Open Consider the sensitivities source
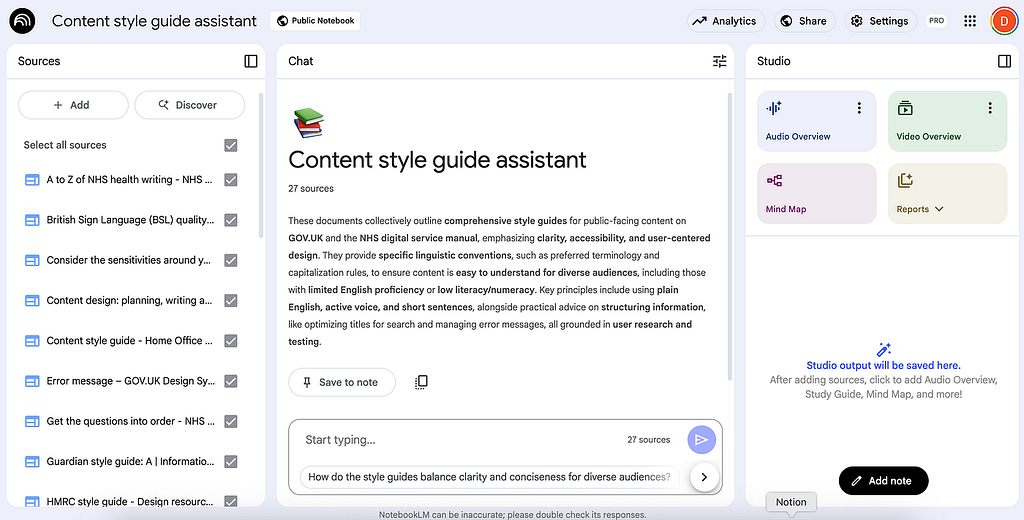 [x=129, y=260]
